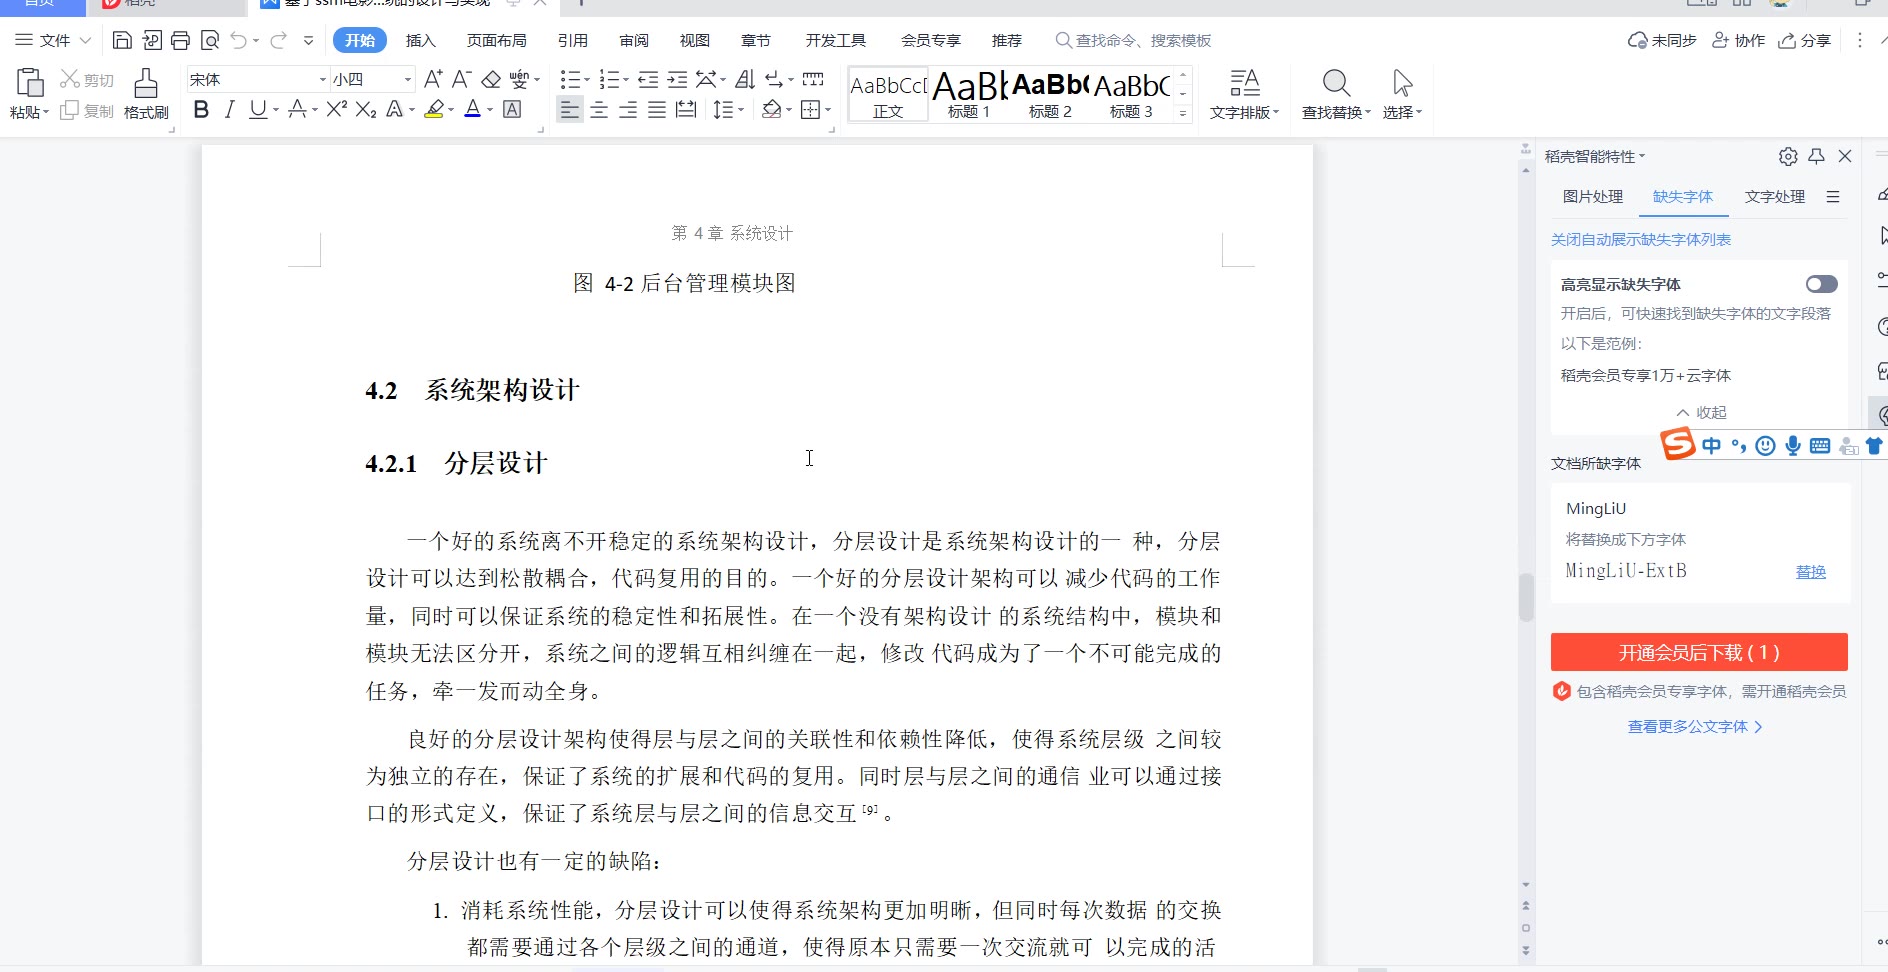Open Print Preview icon
Viewport: 1888px width, 972px height.
coord(209,40)
